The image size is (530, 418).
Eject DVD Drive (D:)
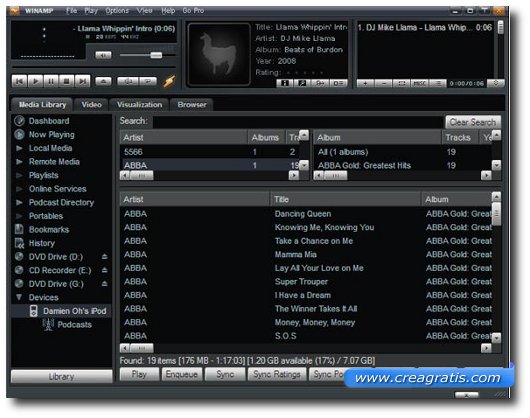105,257
